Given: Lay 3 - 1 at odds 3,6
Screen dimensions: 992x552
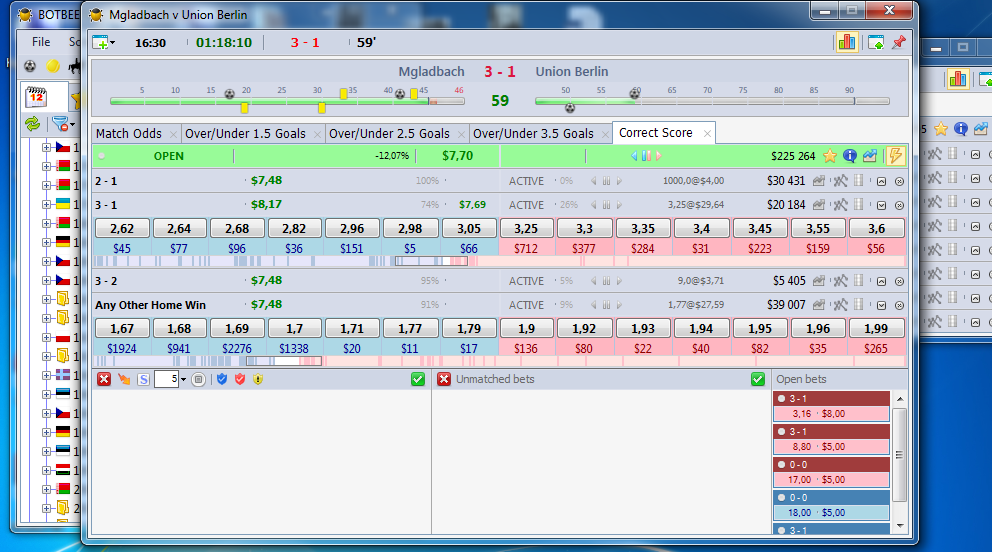Looking at the screenshot, I should coord(876,228).
